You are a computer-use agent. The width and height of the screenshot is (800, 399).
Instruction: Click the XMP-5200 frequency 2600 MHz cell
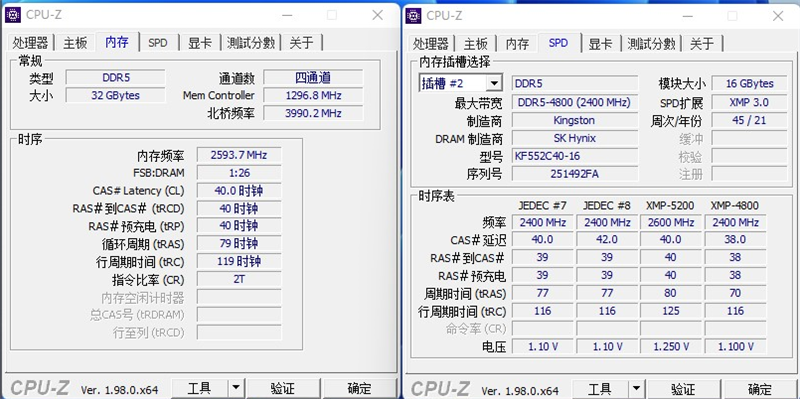click(x=670, y=222)
